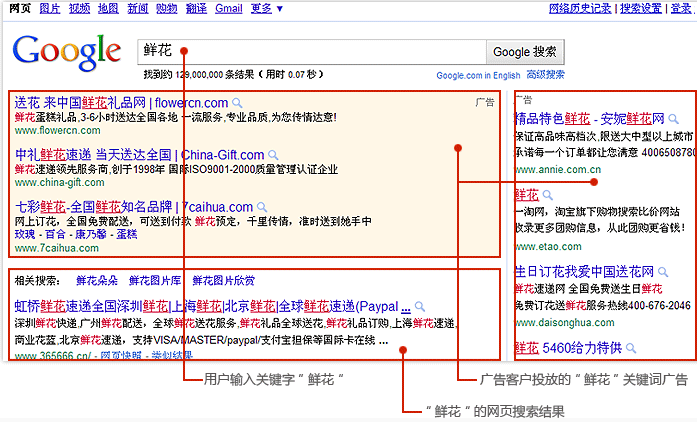697x422 pixels.
Task: Switch to 视频 search in top bar
Action: pyautogui.click(x=79, y=9)
